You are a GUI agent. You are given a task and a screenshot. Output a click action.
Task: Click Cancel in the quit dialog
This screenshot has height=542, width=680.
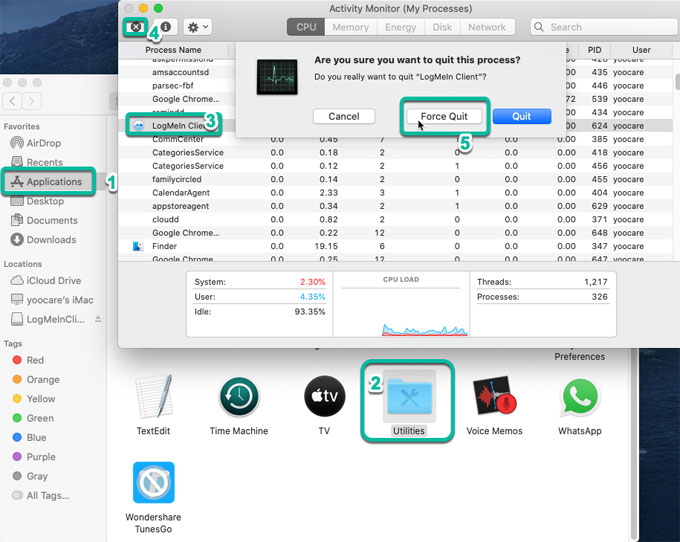tap(343, 117)
